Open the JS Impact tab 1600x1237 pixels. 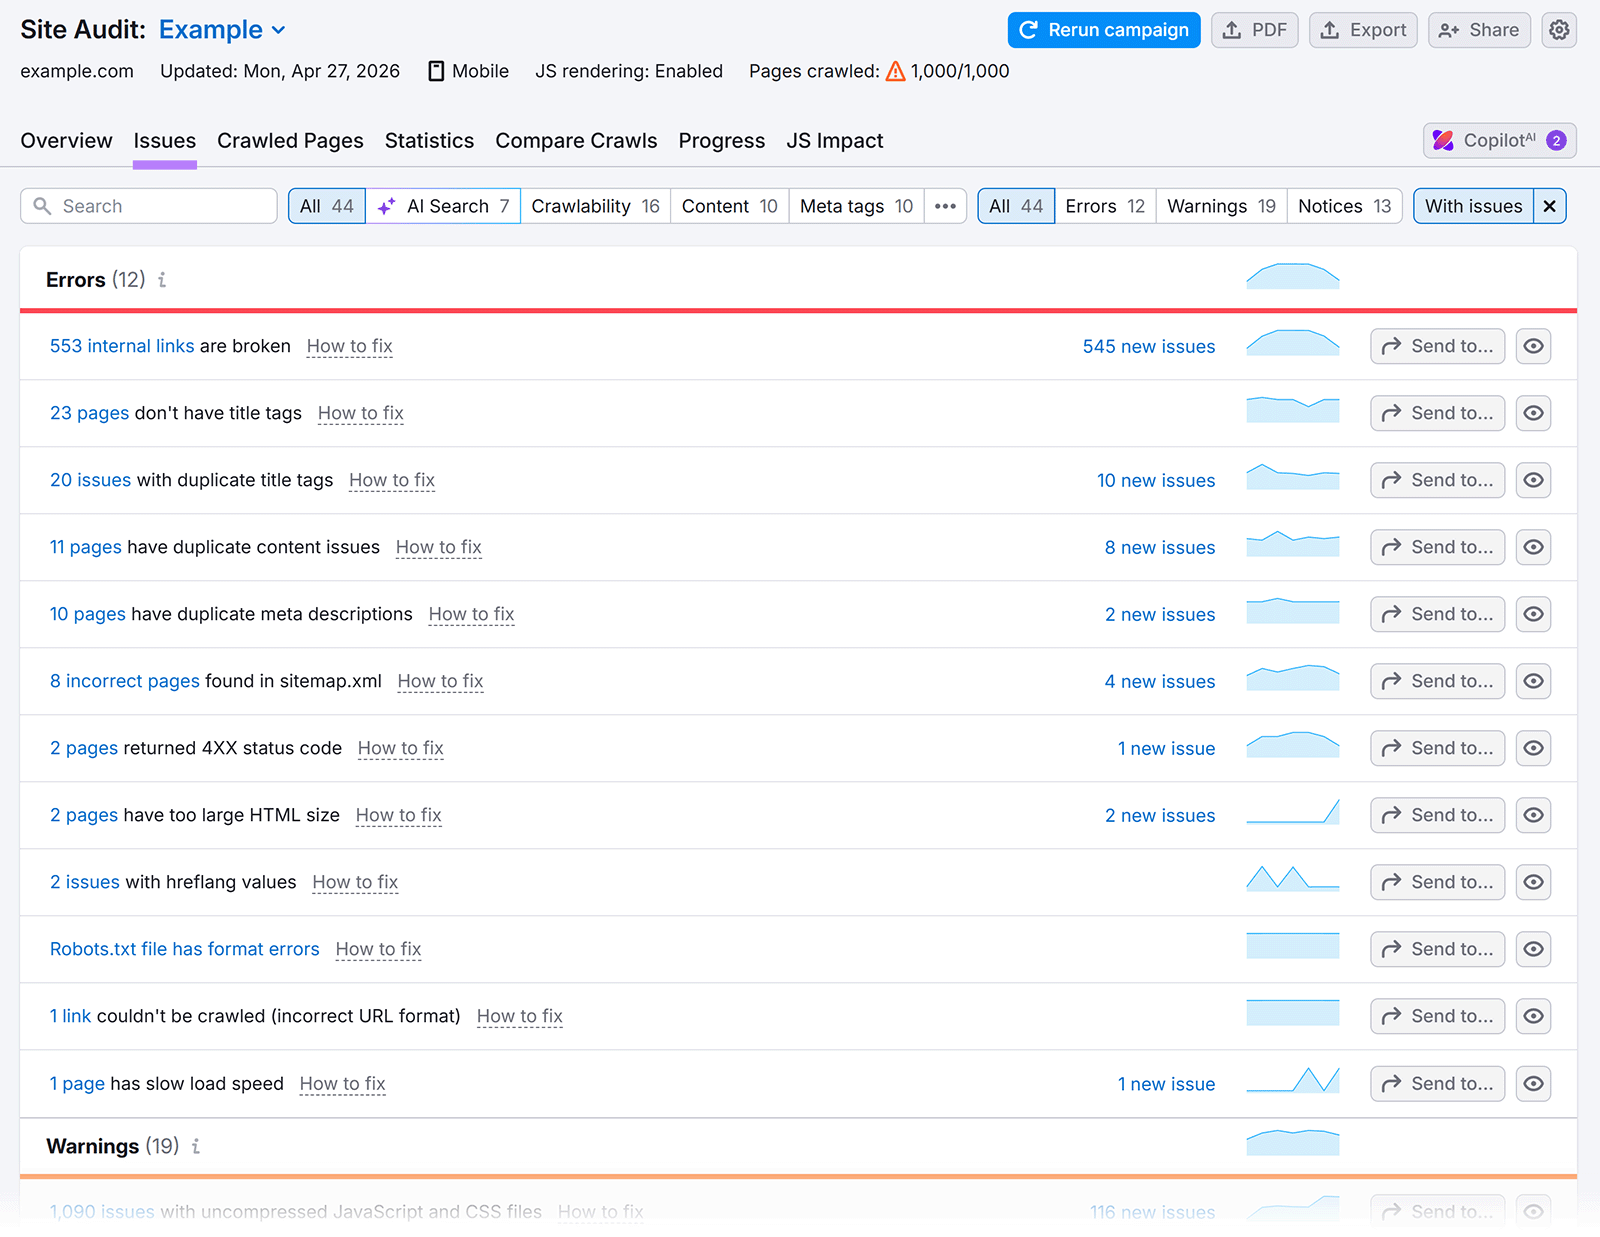click(835, 141)
